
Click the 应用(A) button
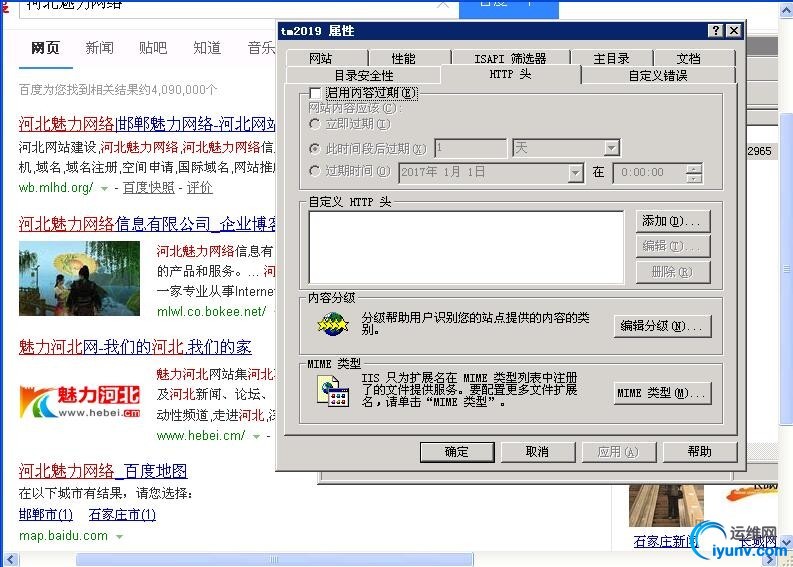click(619, 452)
